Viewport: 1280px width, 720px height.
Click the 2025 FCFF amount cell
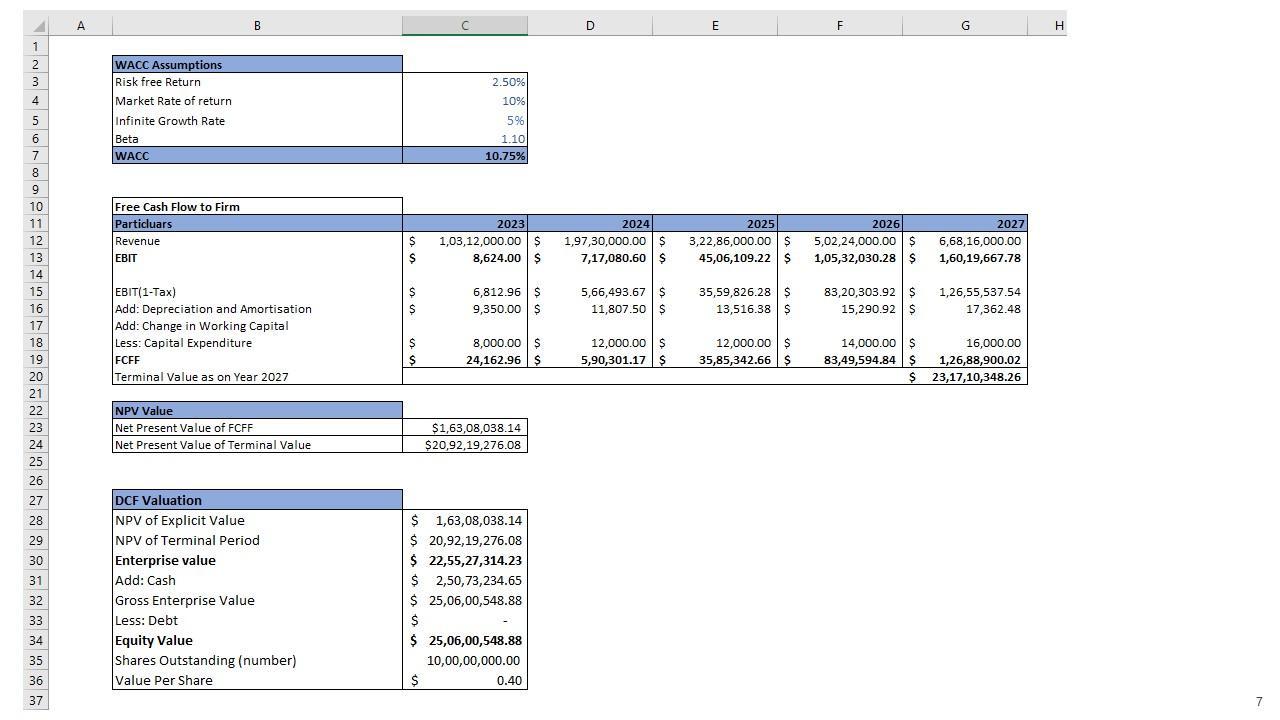coord(715,360)
